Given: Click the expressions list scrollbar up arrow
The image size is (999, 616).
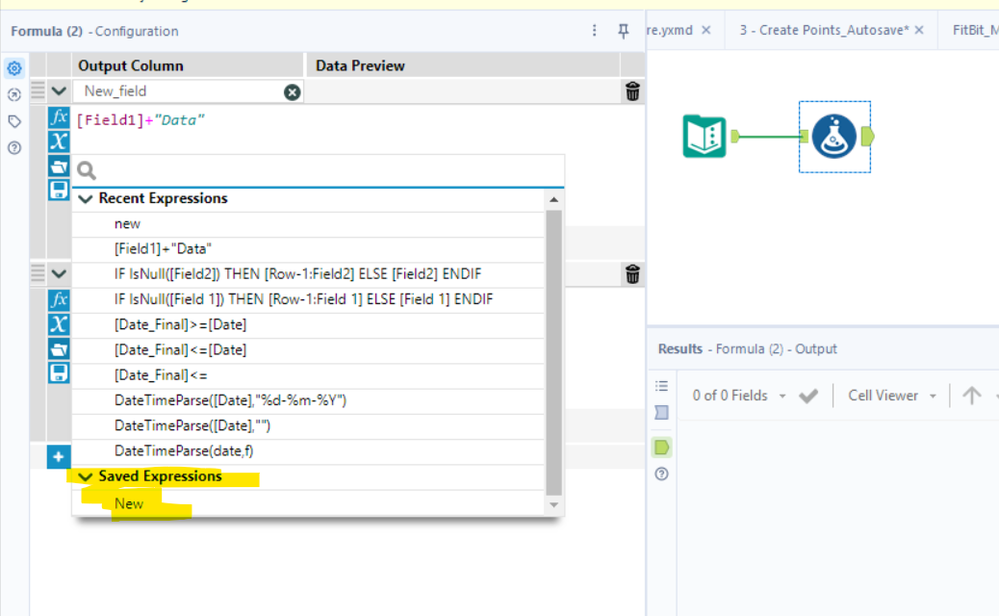Looking at the screenshot, I should [554, 199].
